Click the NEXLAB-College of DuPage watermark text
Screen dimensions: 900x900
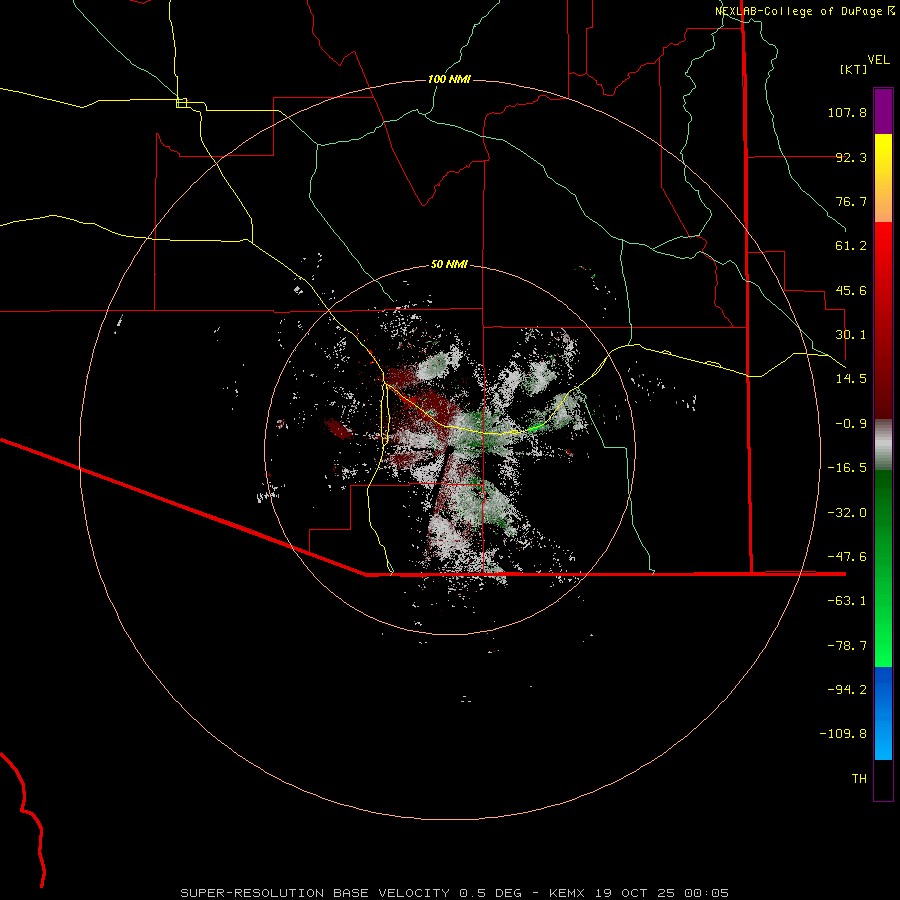click(x=804, y=11)
